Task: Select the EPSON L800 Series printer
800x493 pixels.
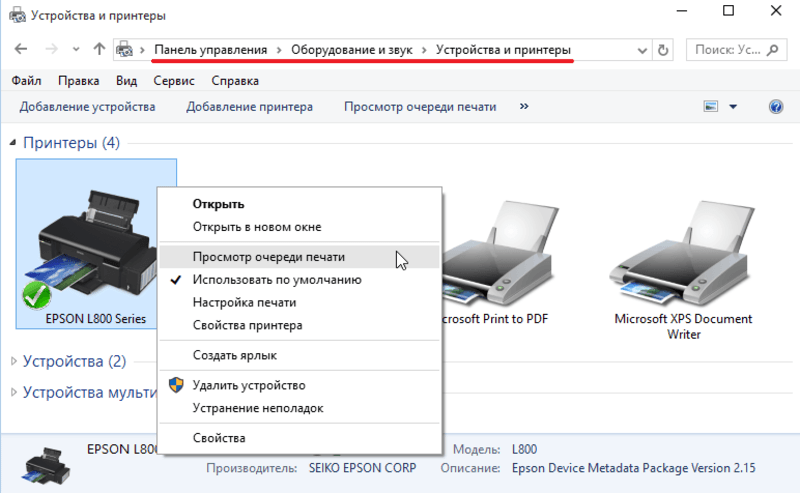Action: point(96,244)
